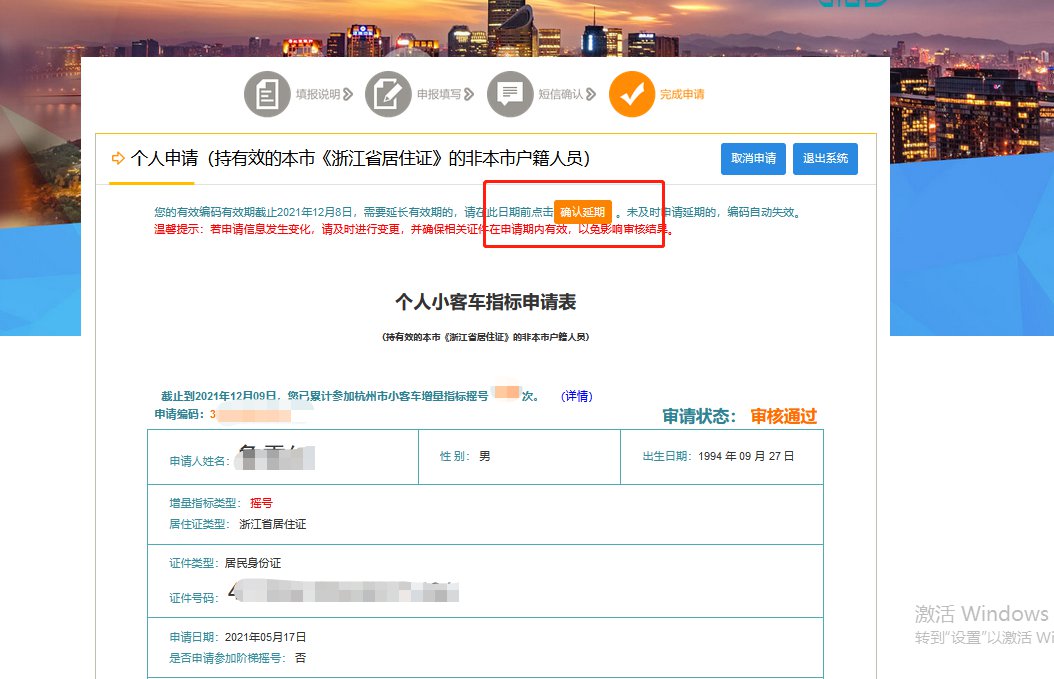Viewport: 1054px width, 679px height.
Task: Click the red 摇号 indicator type value
Action: [x=261, y=503]
